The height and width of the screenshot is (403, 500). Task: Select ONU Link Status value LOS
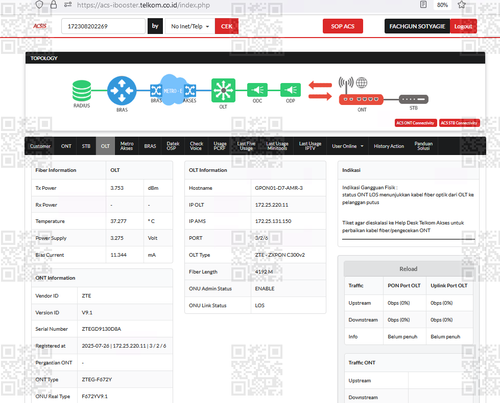pos(260,305)
